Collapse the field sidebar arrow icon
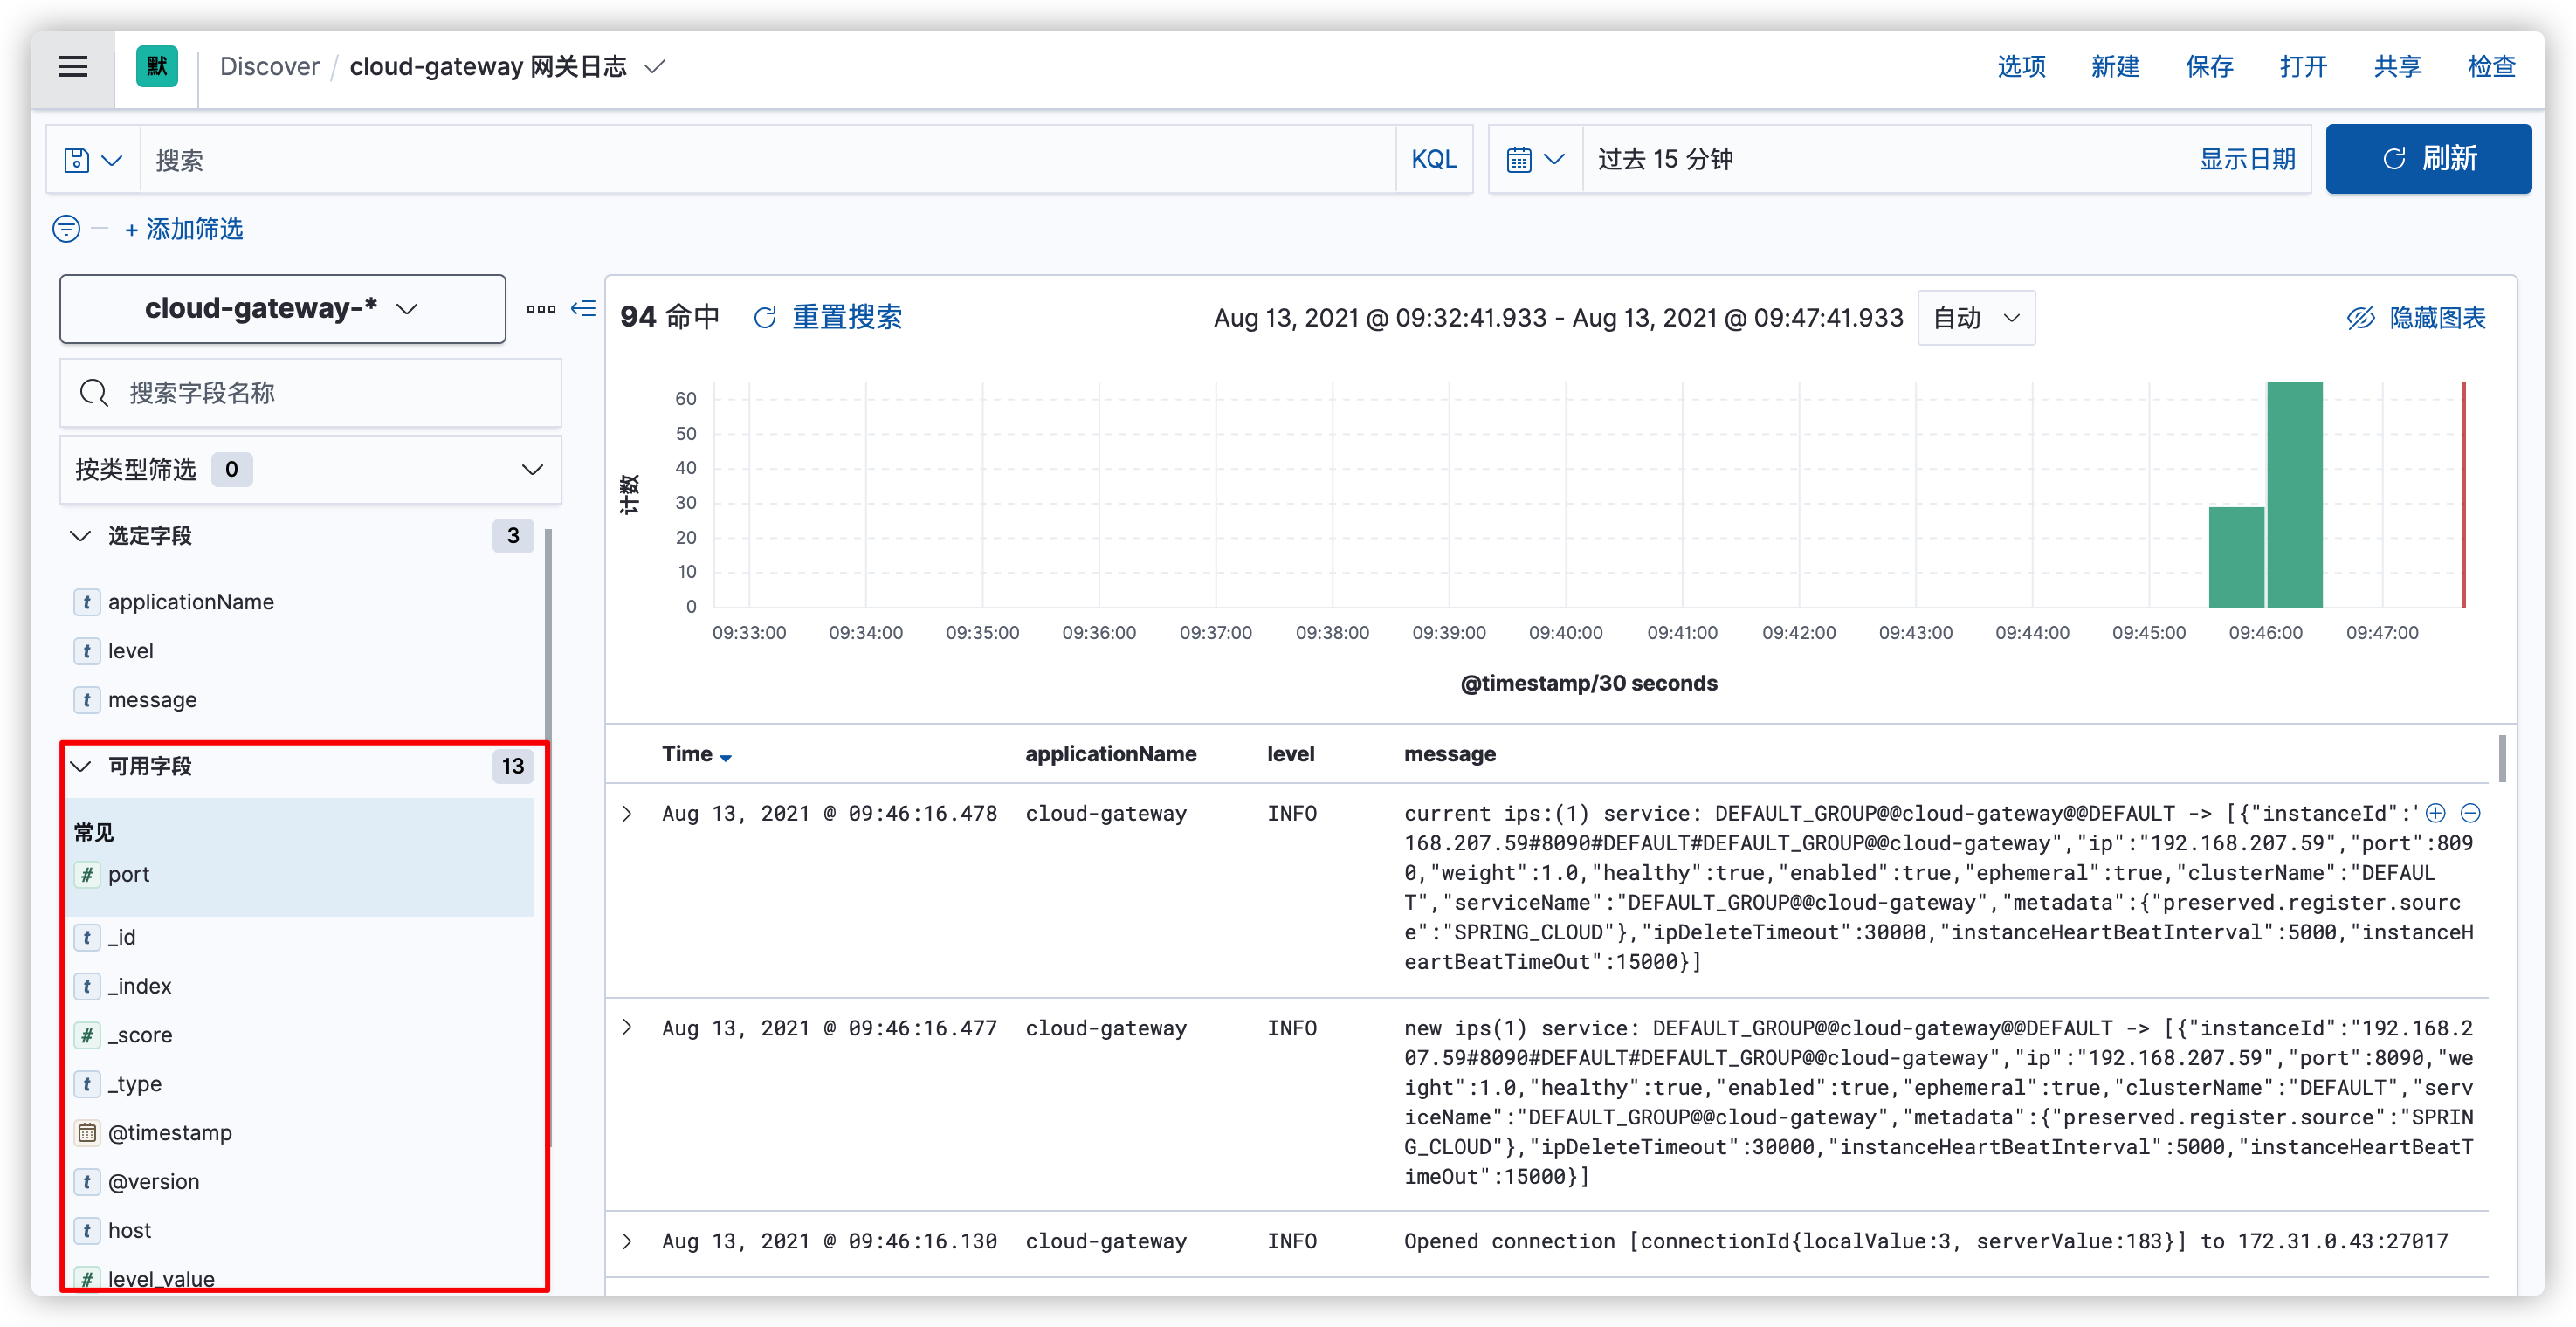The width and height of the screenshot is (2576, 1327). 583,309
